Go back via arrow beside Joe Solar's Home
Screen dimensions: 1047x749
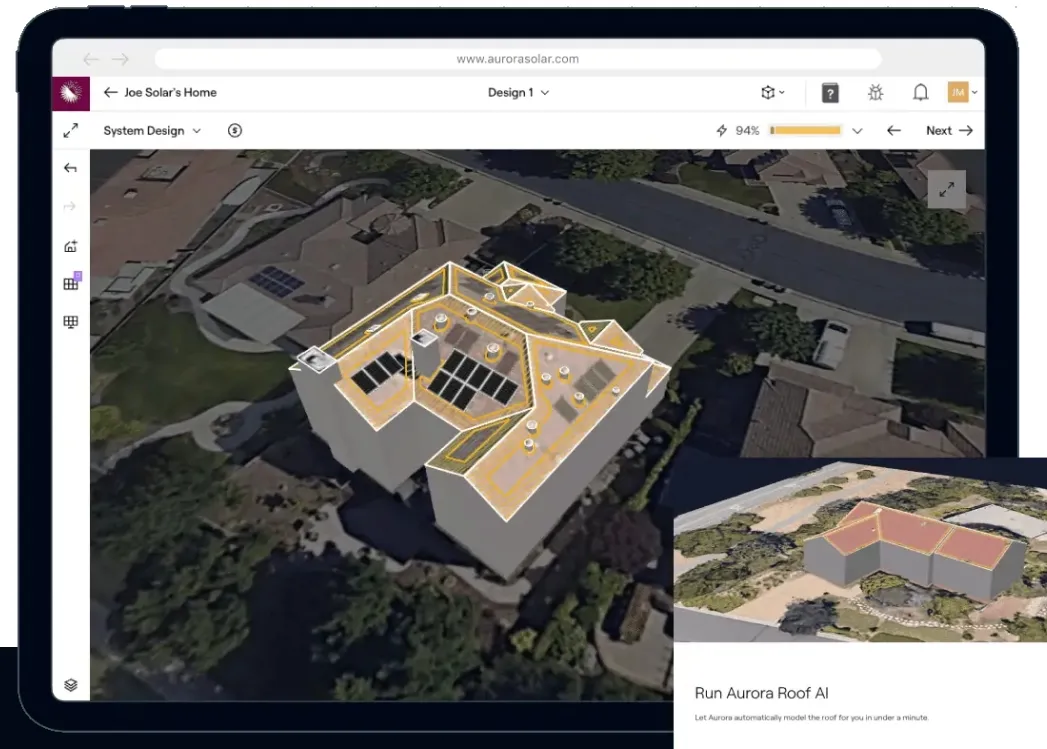click(110, 93)
